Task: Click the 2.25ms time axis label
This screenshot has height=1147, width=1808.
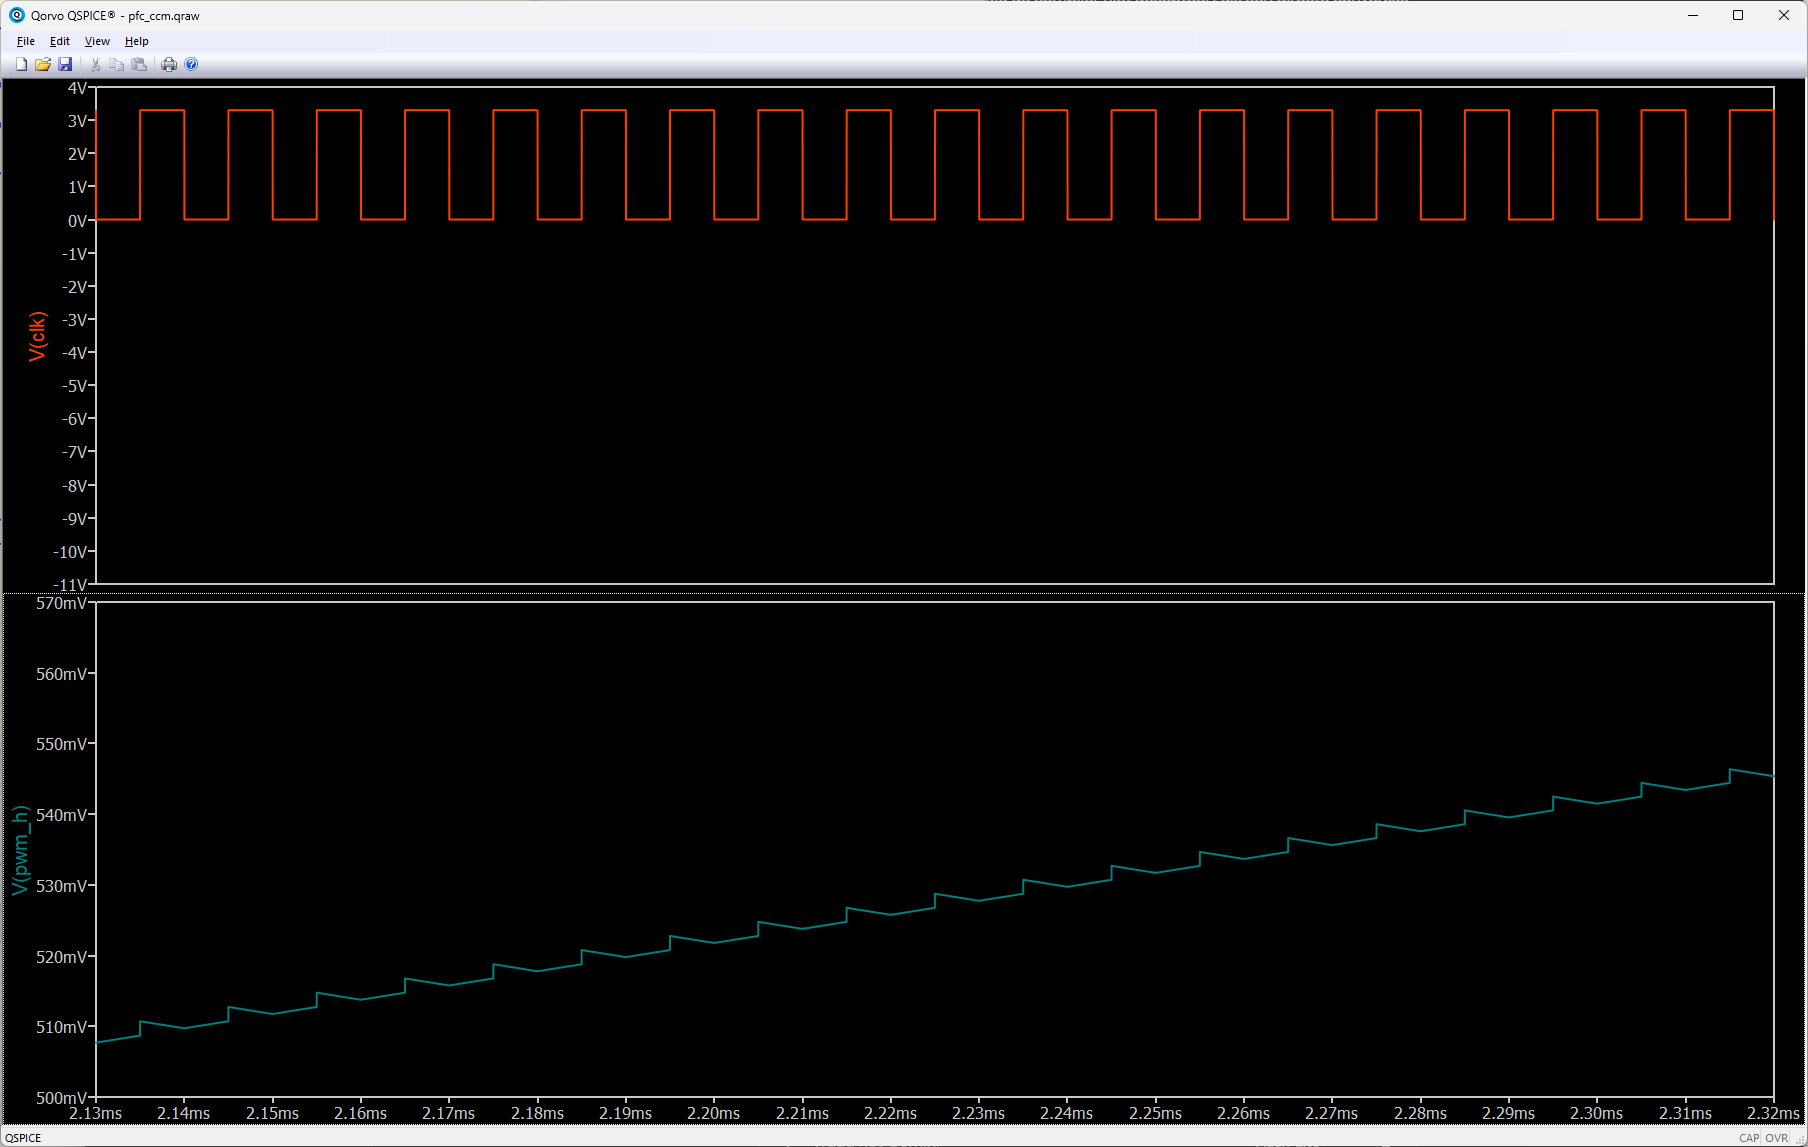Action: (1155, 1113)
